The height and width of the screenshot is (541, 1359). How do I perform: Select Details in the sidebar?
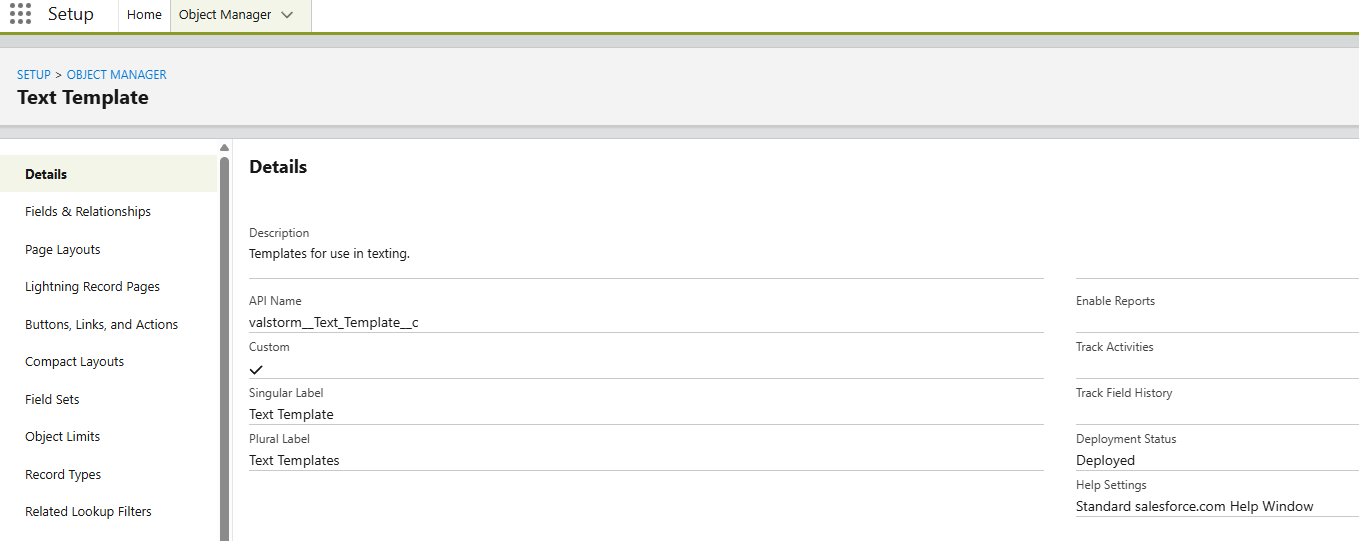46,174
